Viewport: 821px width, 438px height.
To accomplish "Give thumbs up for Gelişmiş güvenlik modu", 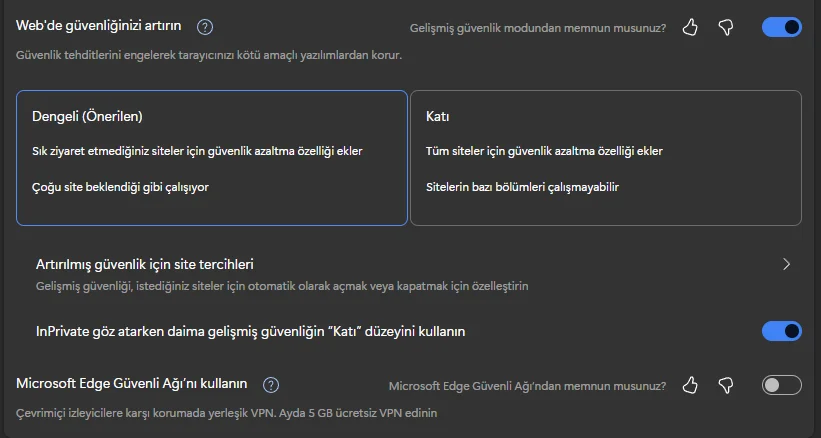I will pos(690,27).
